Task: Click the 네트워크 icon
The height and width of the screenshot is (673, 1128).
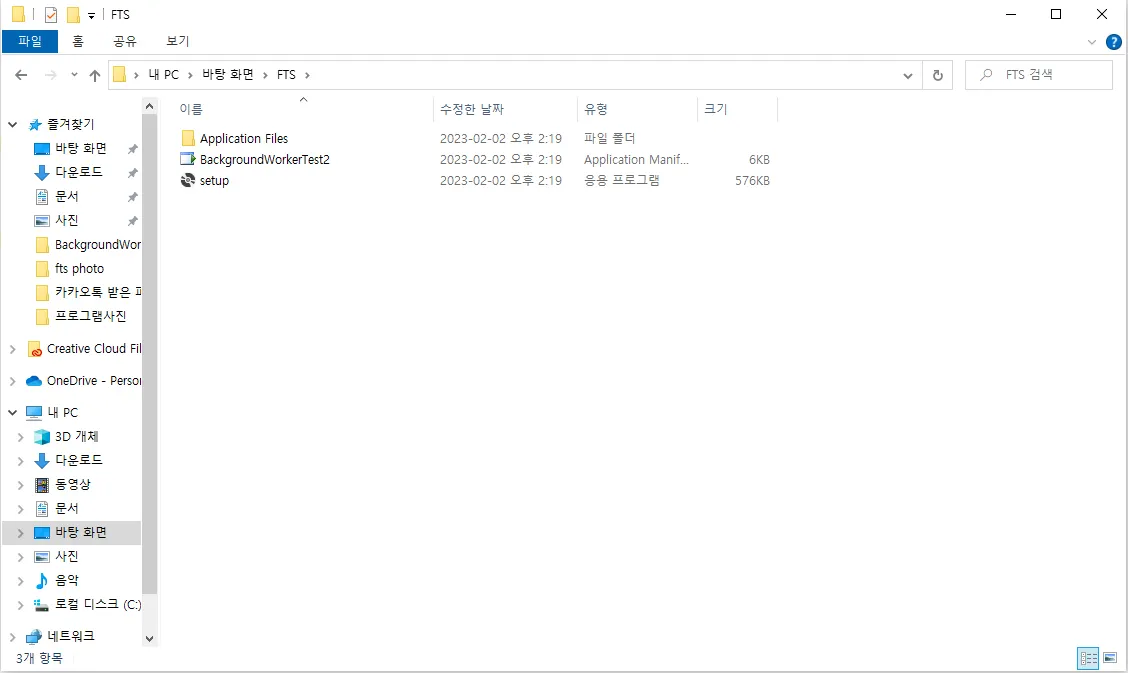Action: pos(34,636)
